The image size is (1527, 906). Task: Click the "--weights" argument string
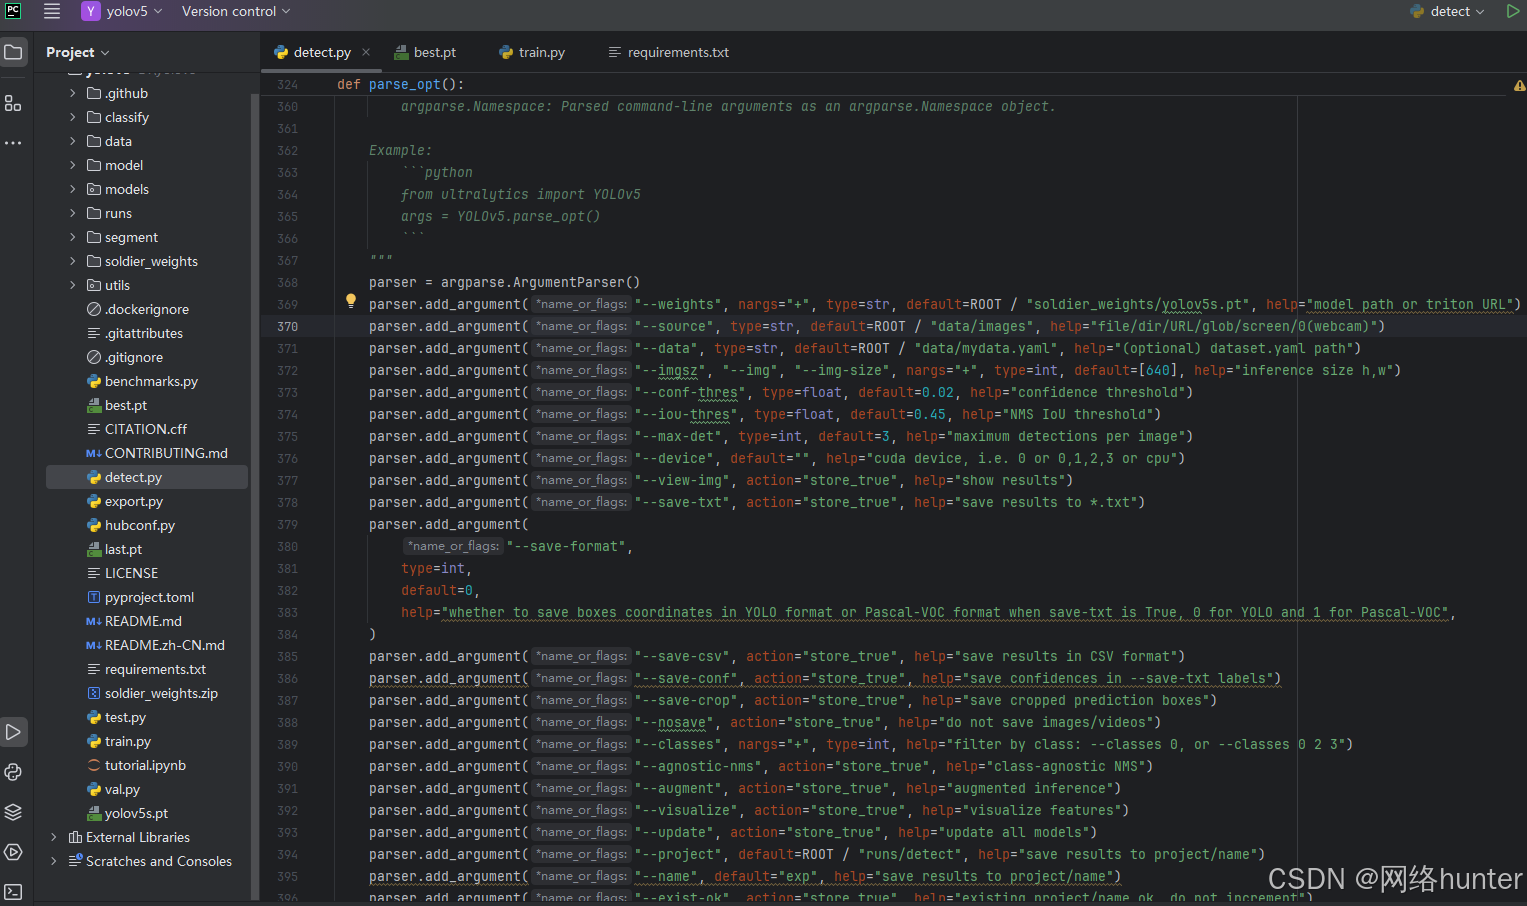[678, 304]
